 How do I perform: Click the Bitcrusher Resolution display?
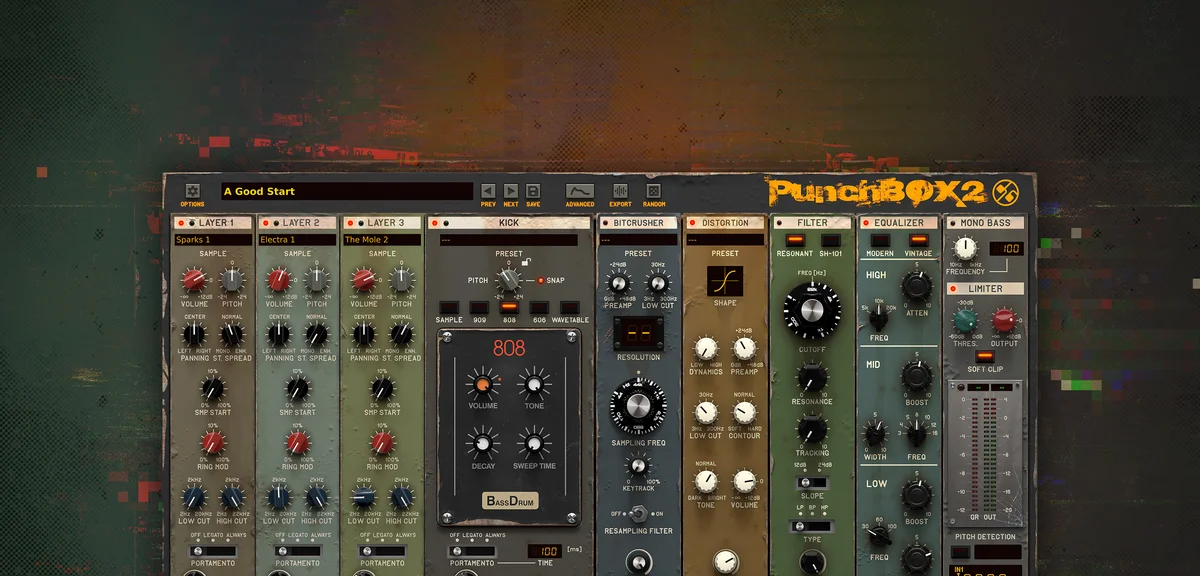coord(638,333)
